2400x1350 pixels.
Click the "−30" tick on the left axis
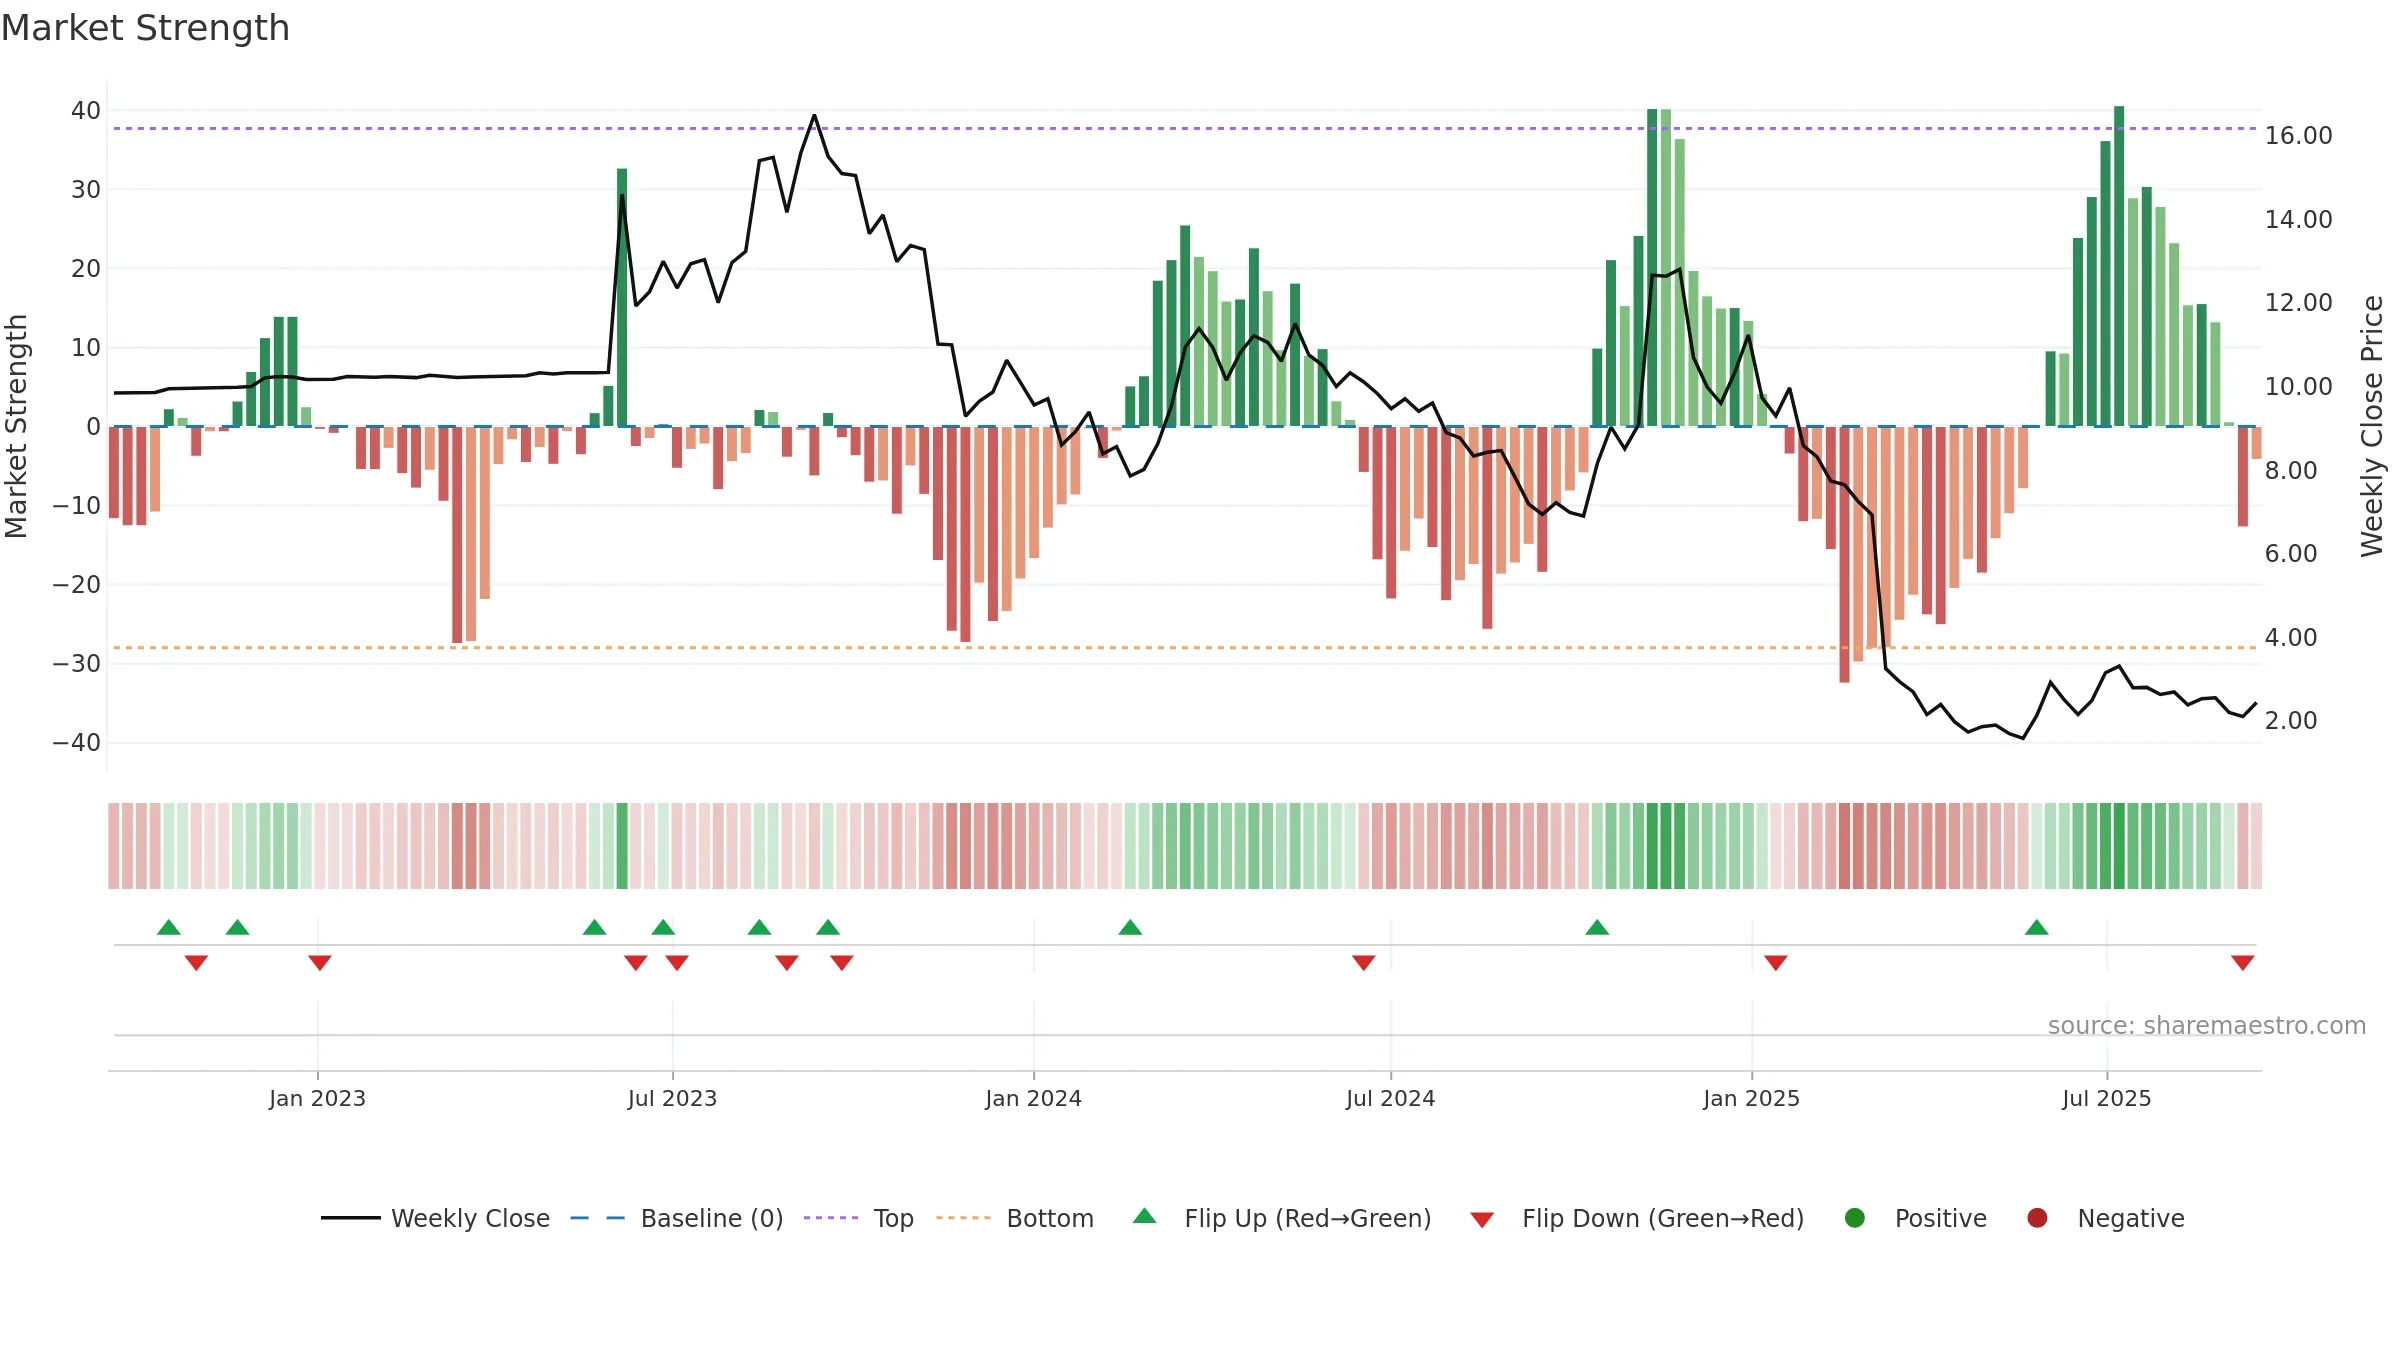pos(77,663)
